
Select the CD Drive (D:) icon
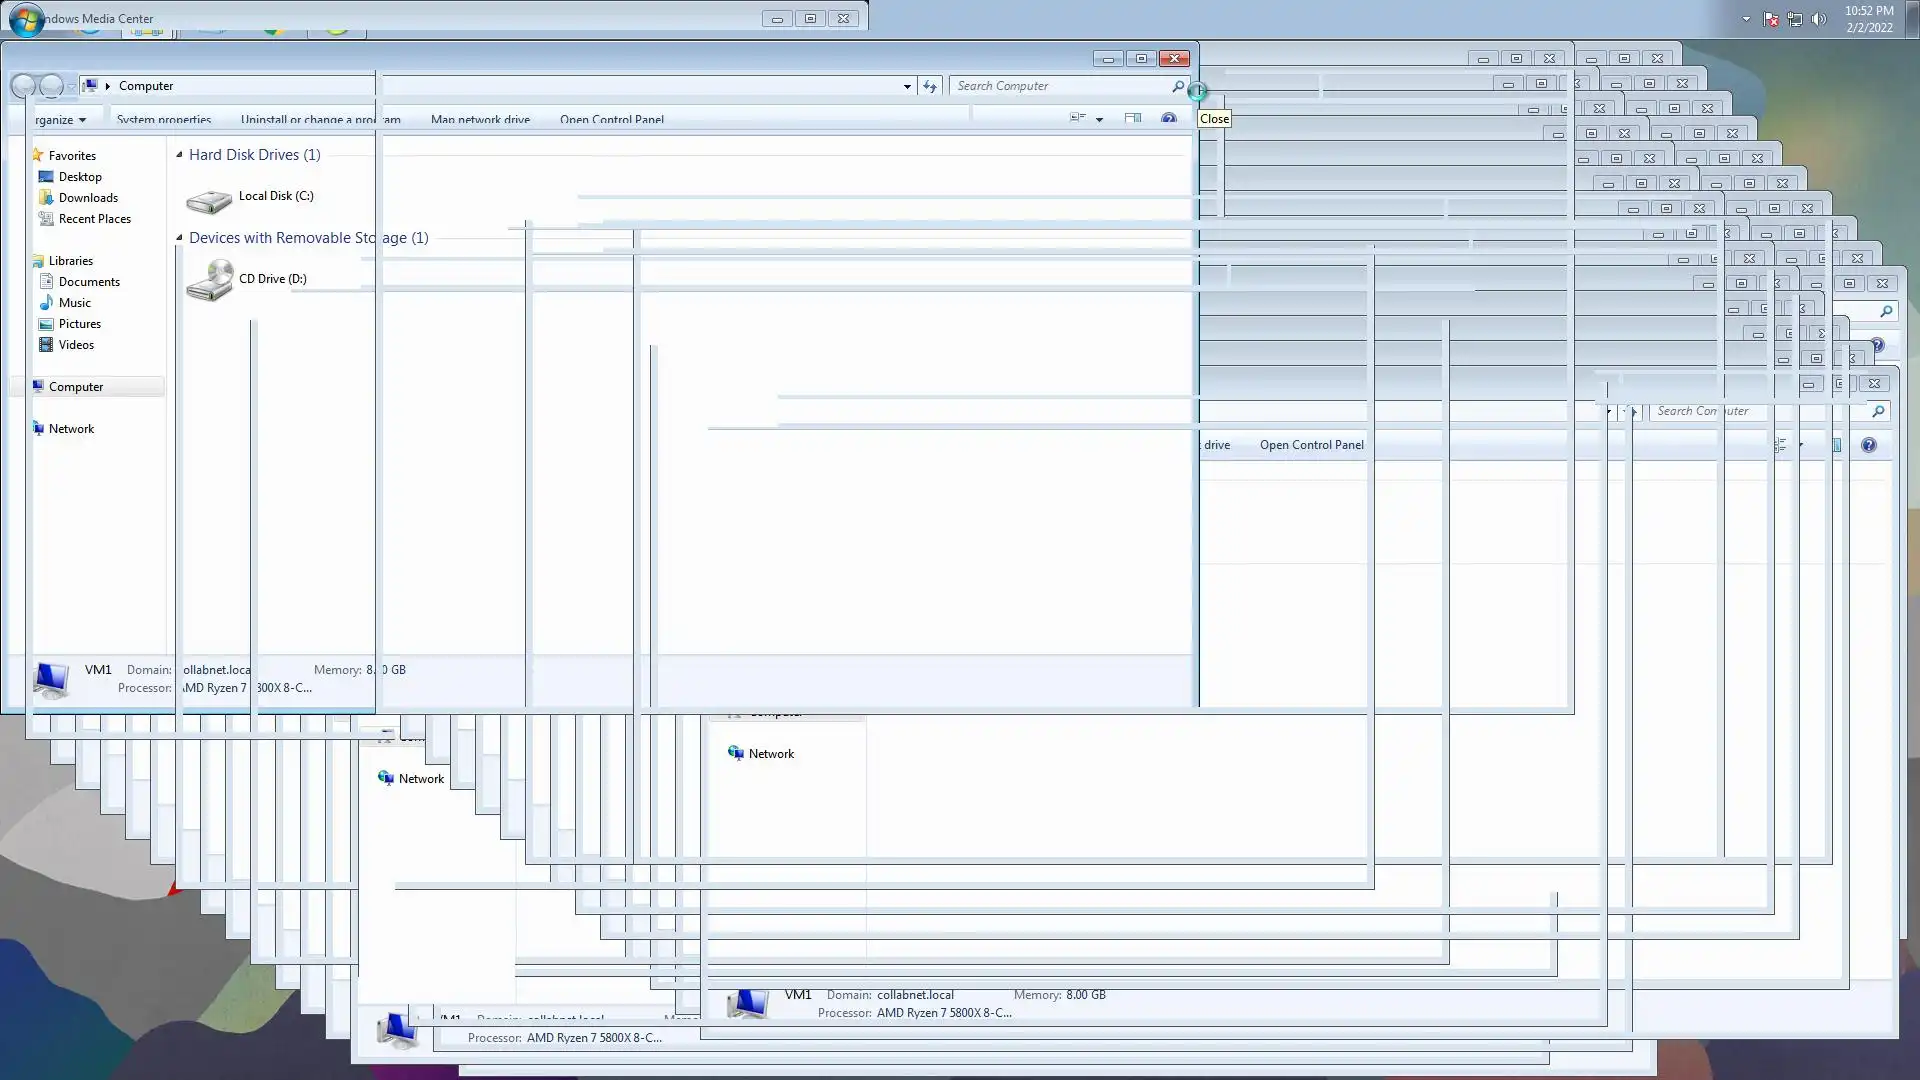point(209,281)
